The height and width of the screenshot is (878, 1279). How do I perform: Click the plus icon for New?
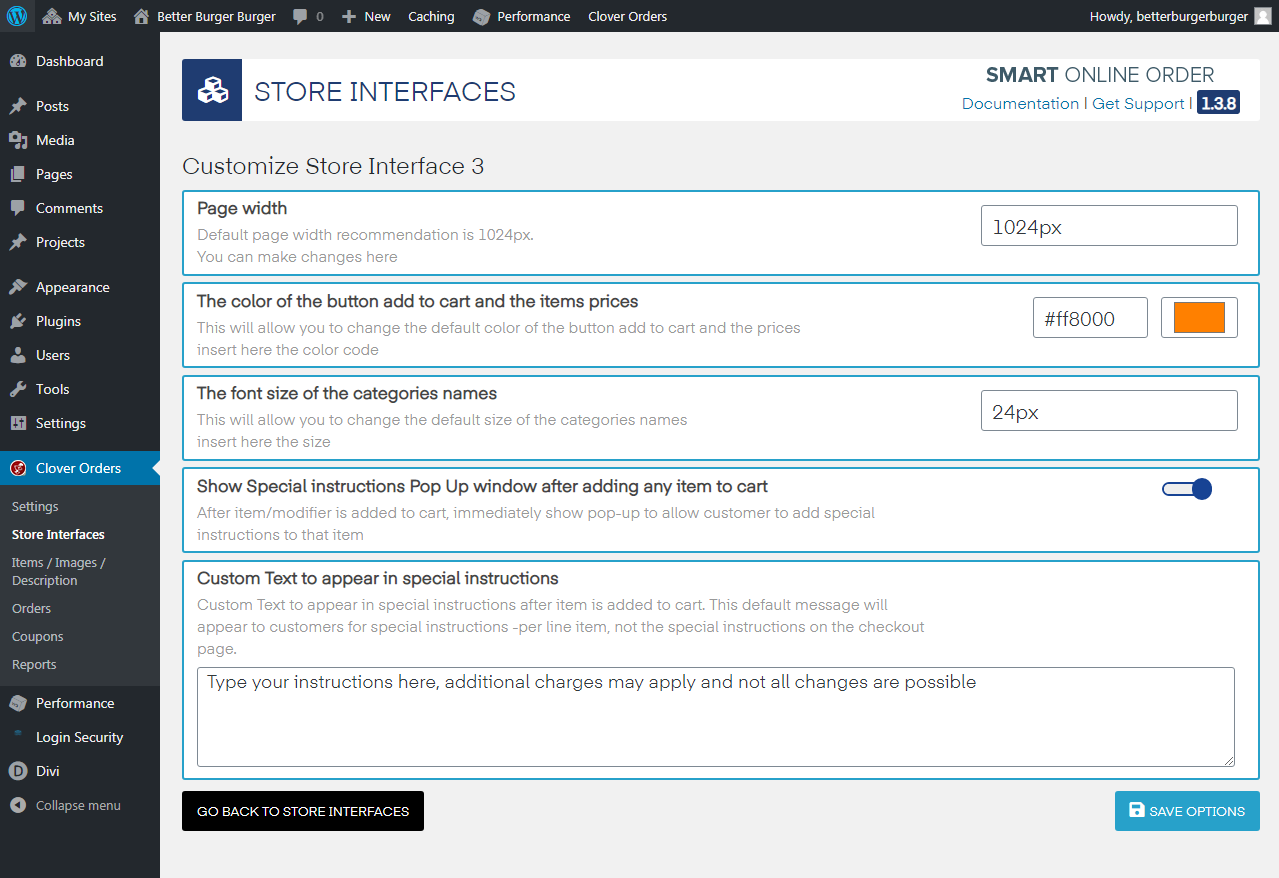point(349,16)
